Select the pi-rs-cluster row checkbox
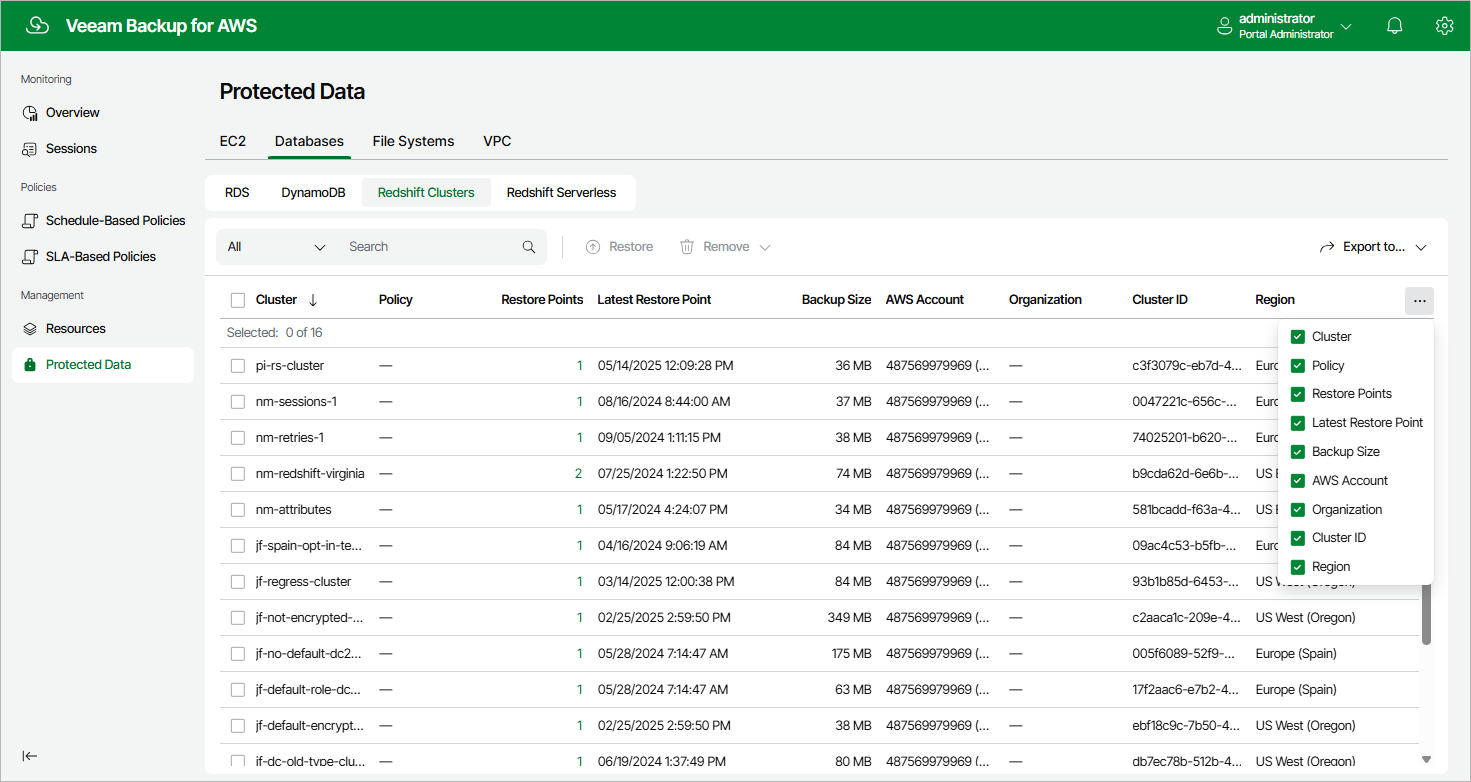The height and width of the screenshot is (782, 1471). tap(238, 366)
